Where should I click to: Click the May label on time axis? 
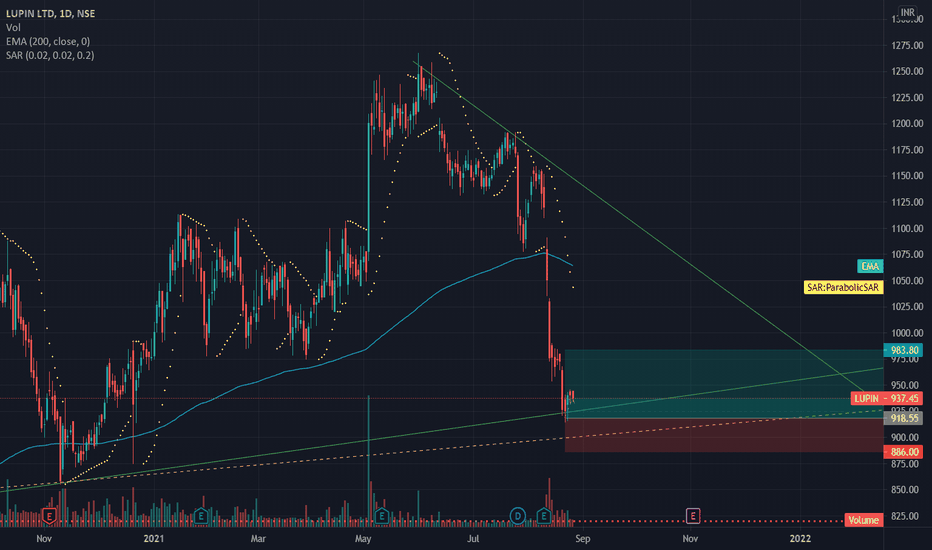click(363, 539)
